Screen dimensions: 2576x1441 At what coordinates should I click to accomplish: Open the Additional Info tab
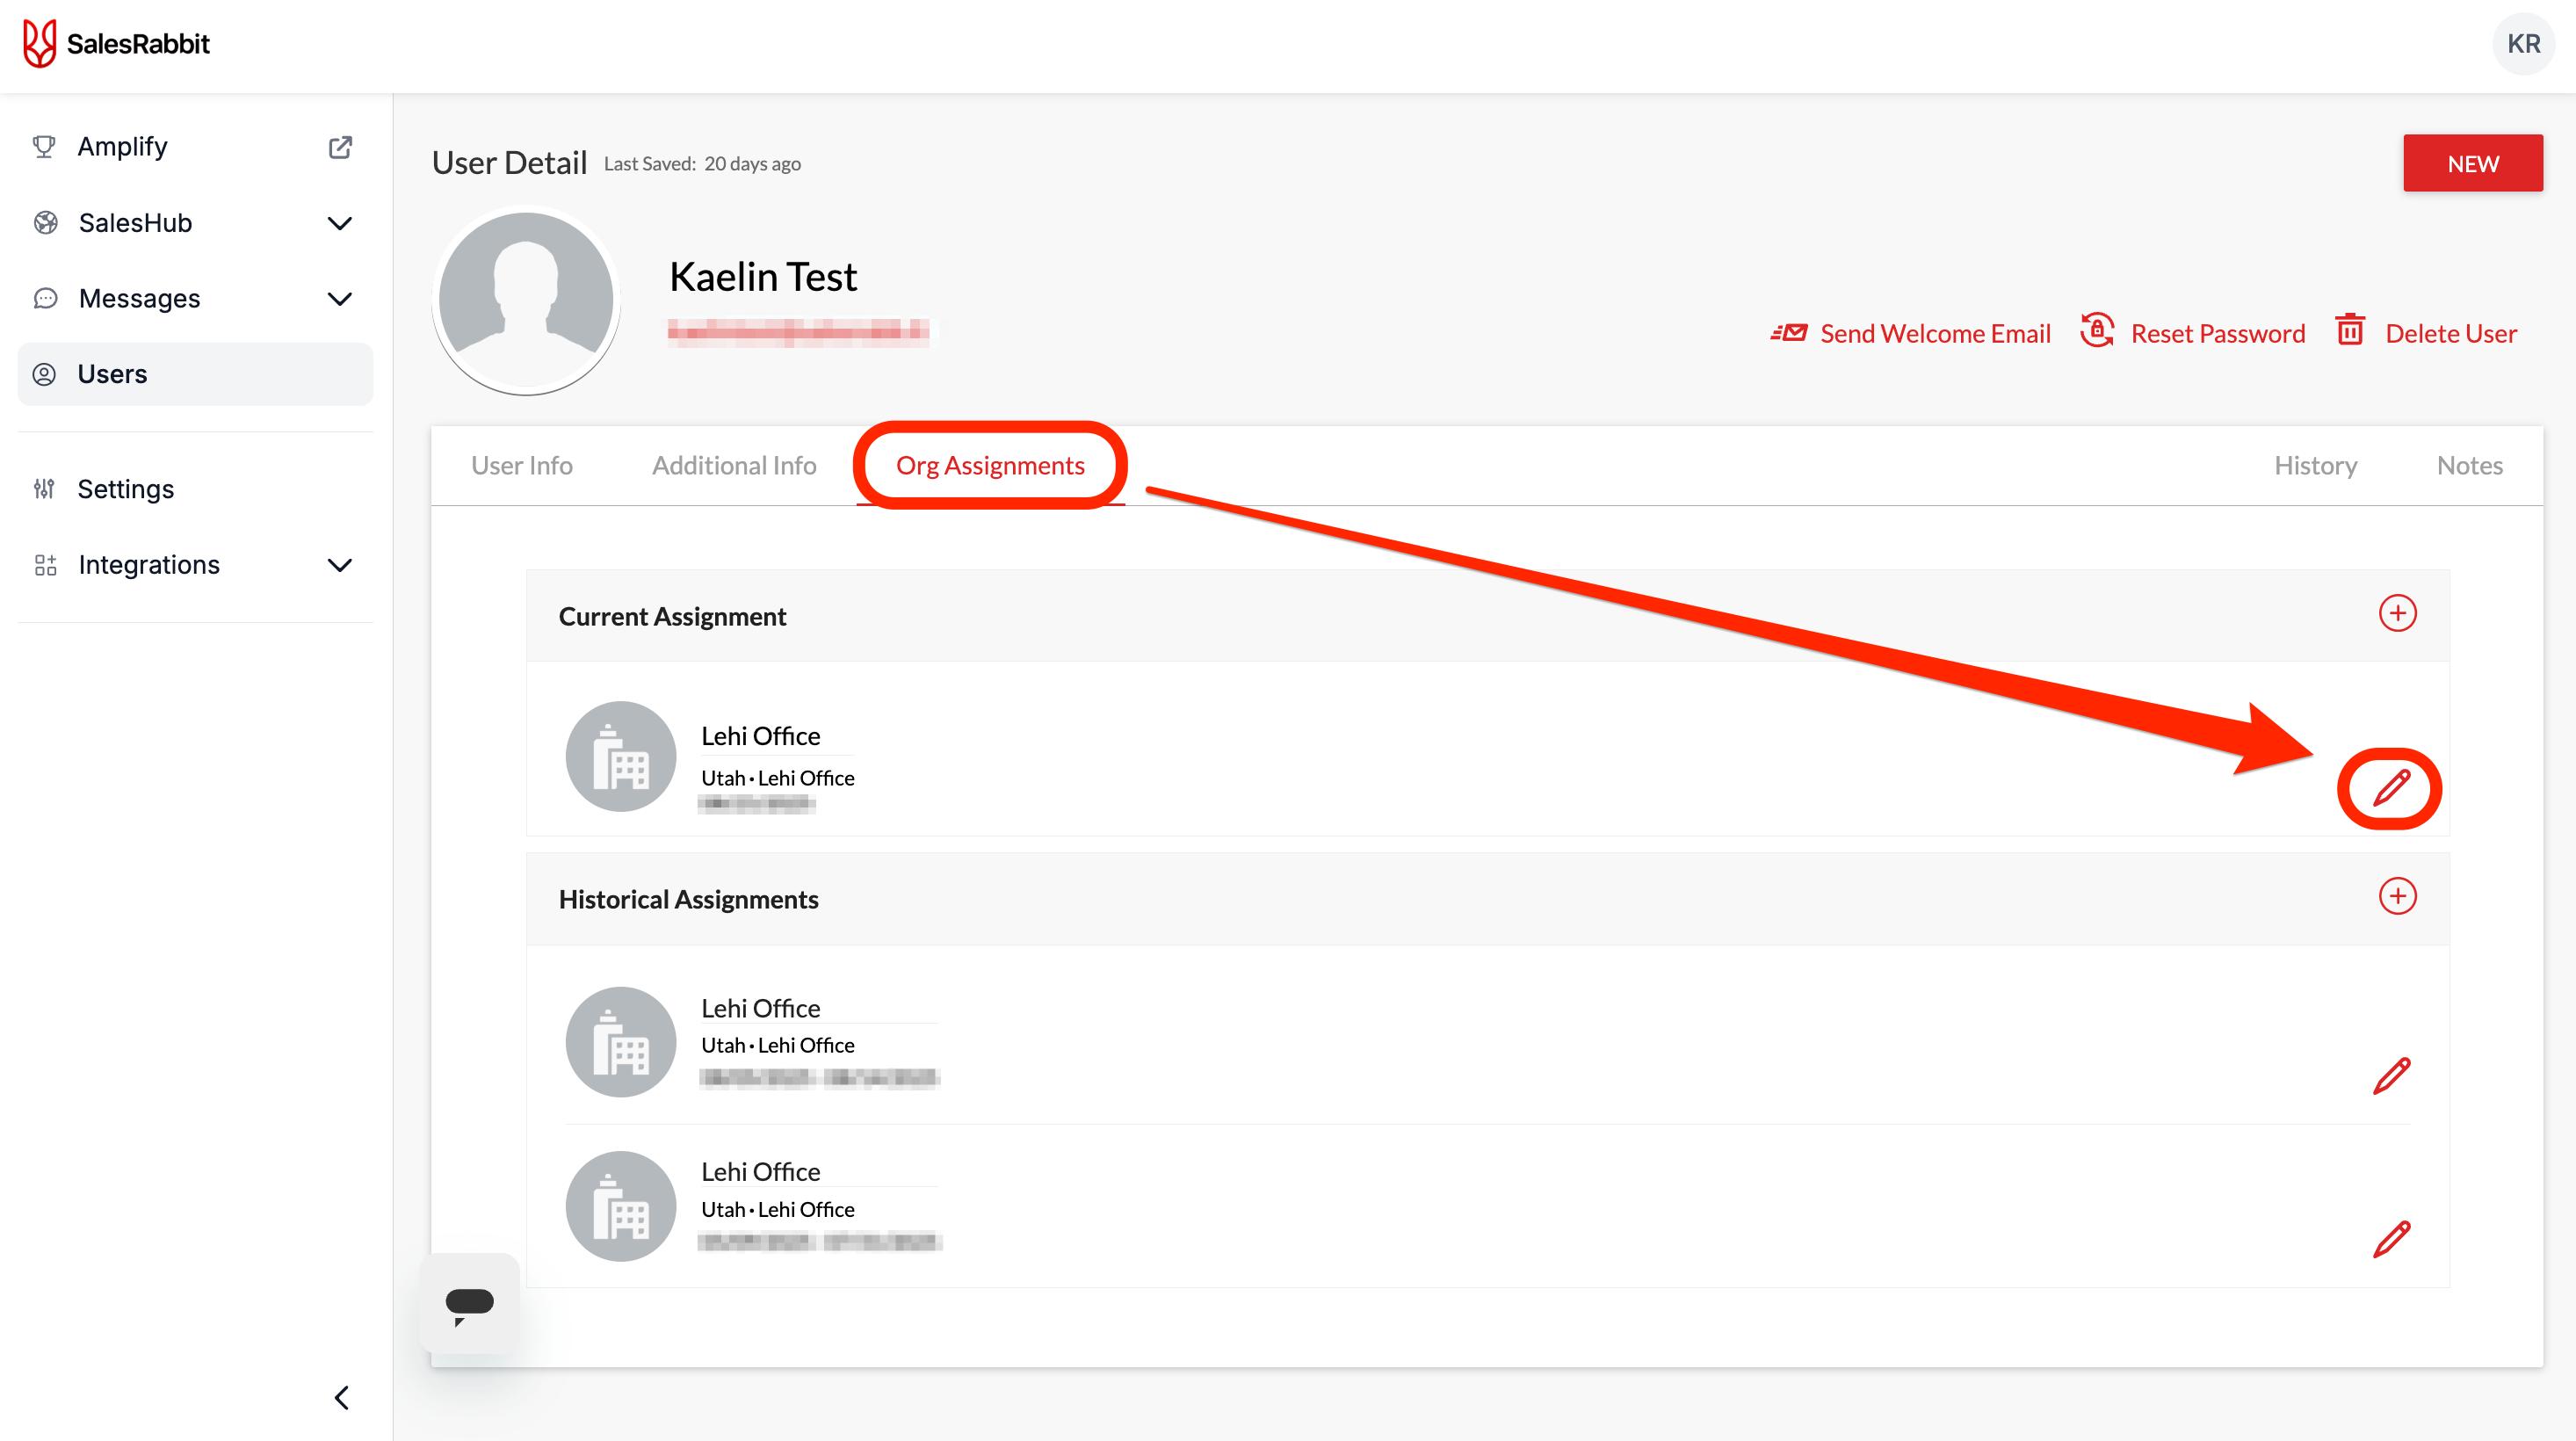pos(734,465)
